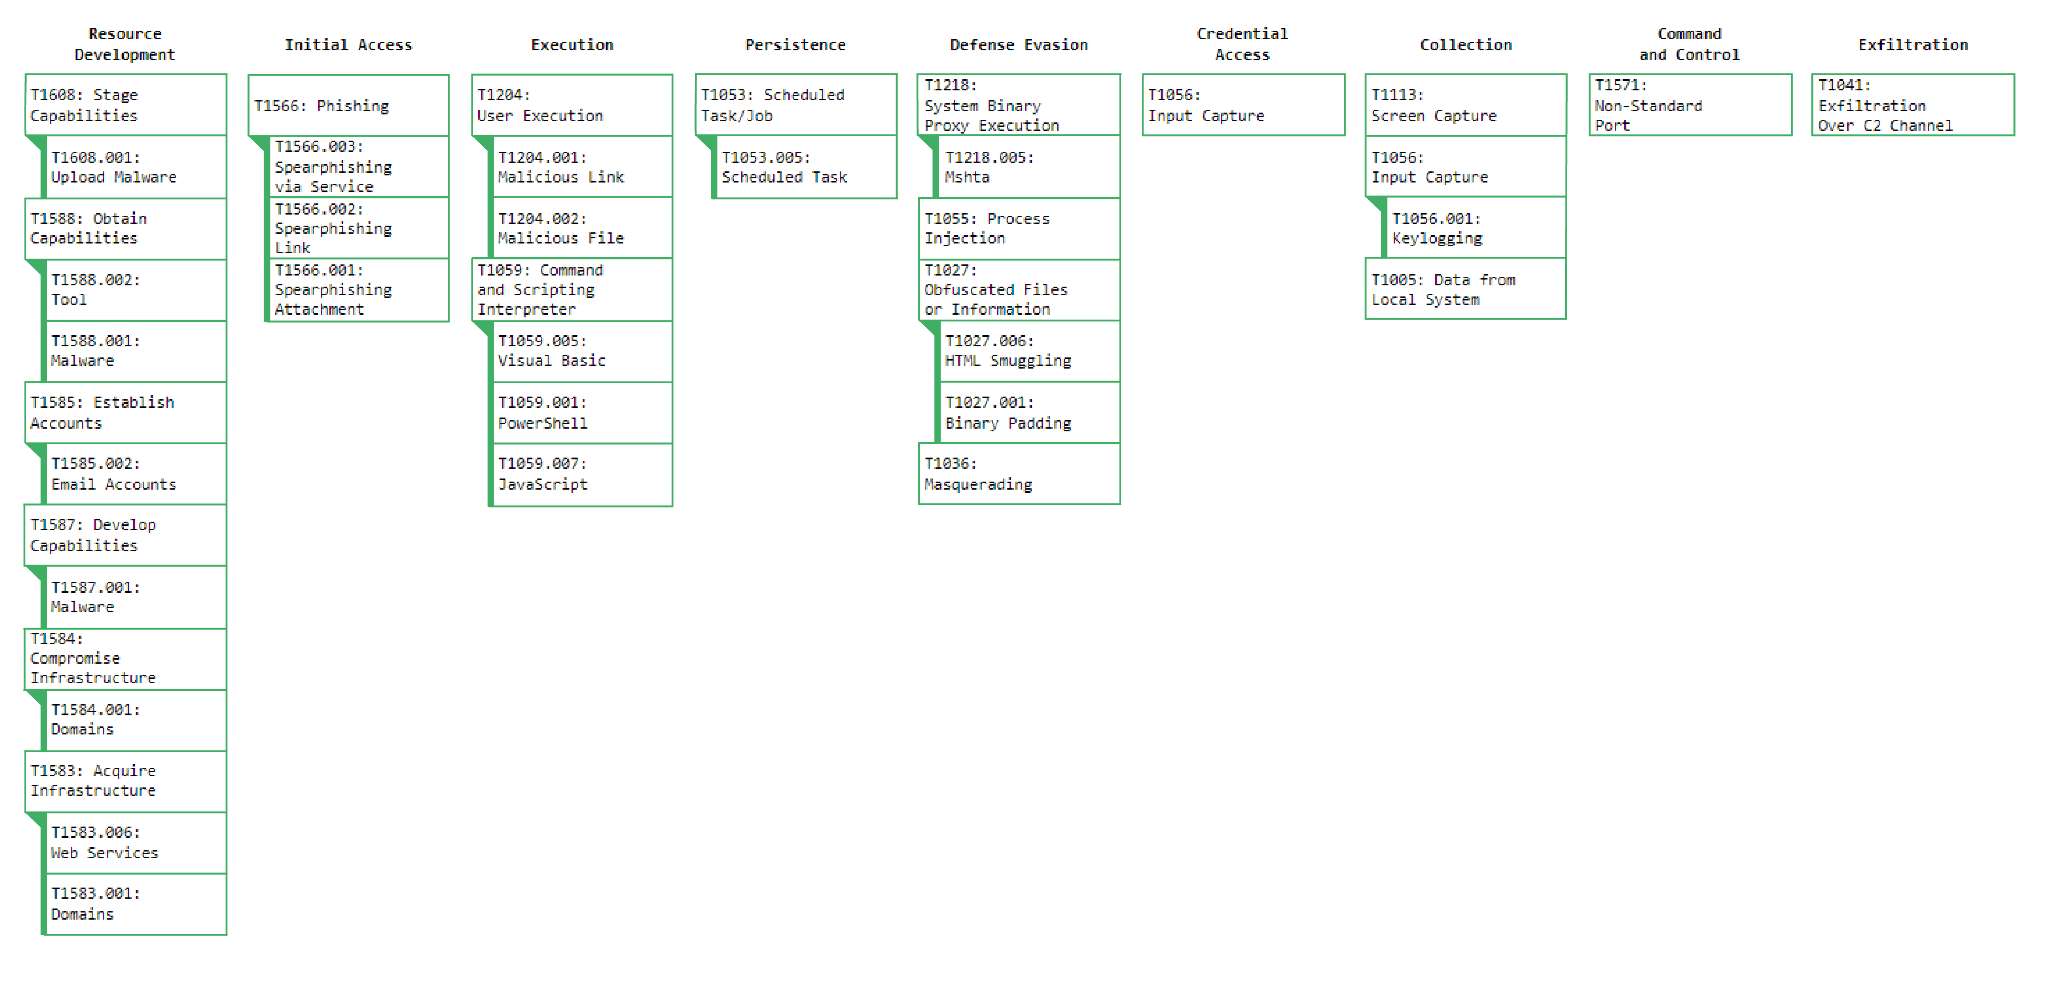Select T1588.002: Tool sub-technique
This screenshot has height=981, width=2048.
coord(134,290)
